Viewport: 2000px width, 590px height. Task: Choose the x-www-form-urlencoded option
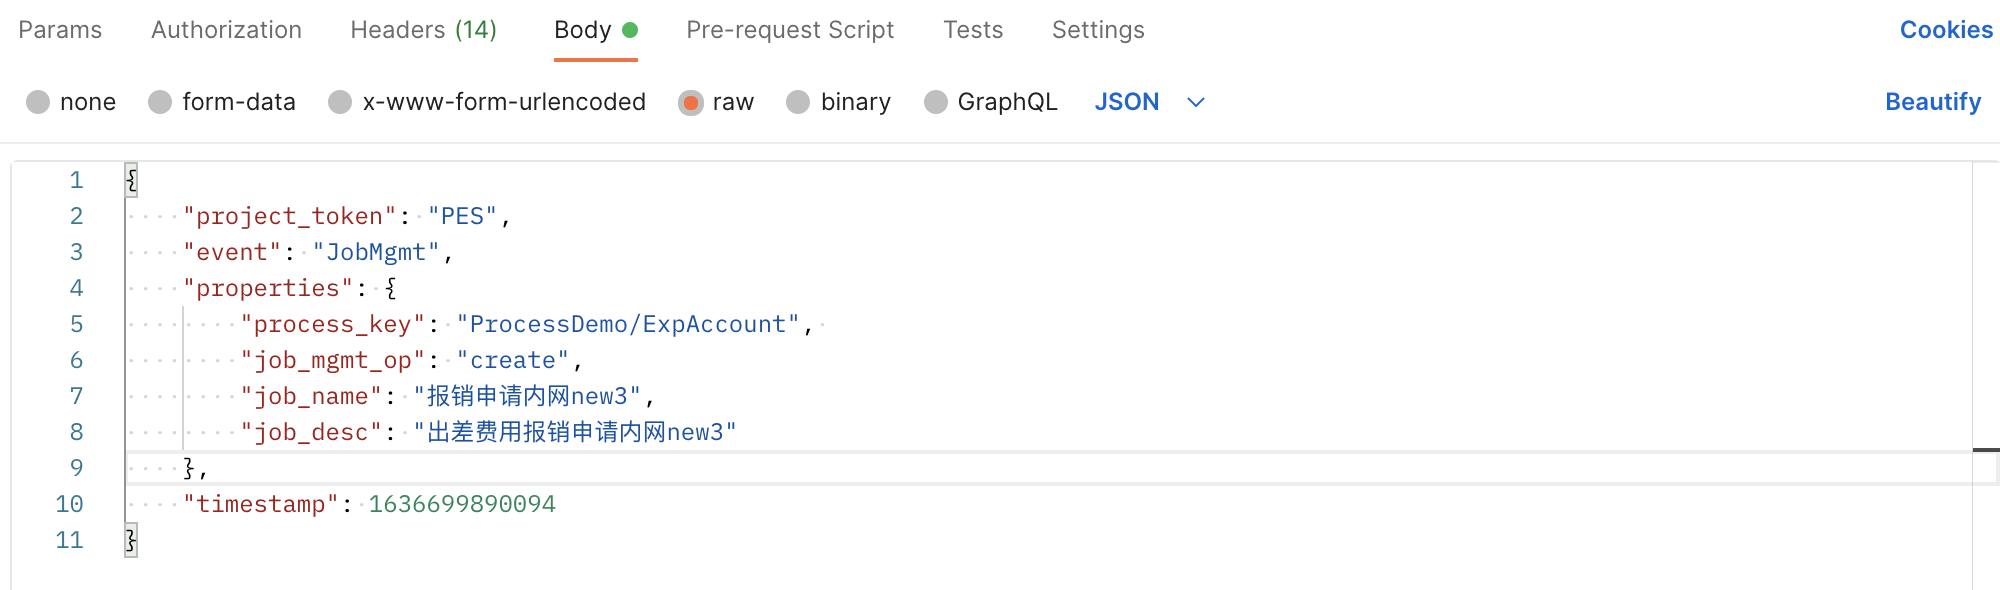487,102
